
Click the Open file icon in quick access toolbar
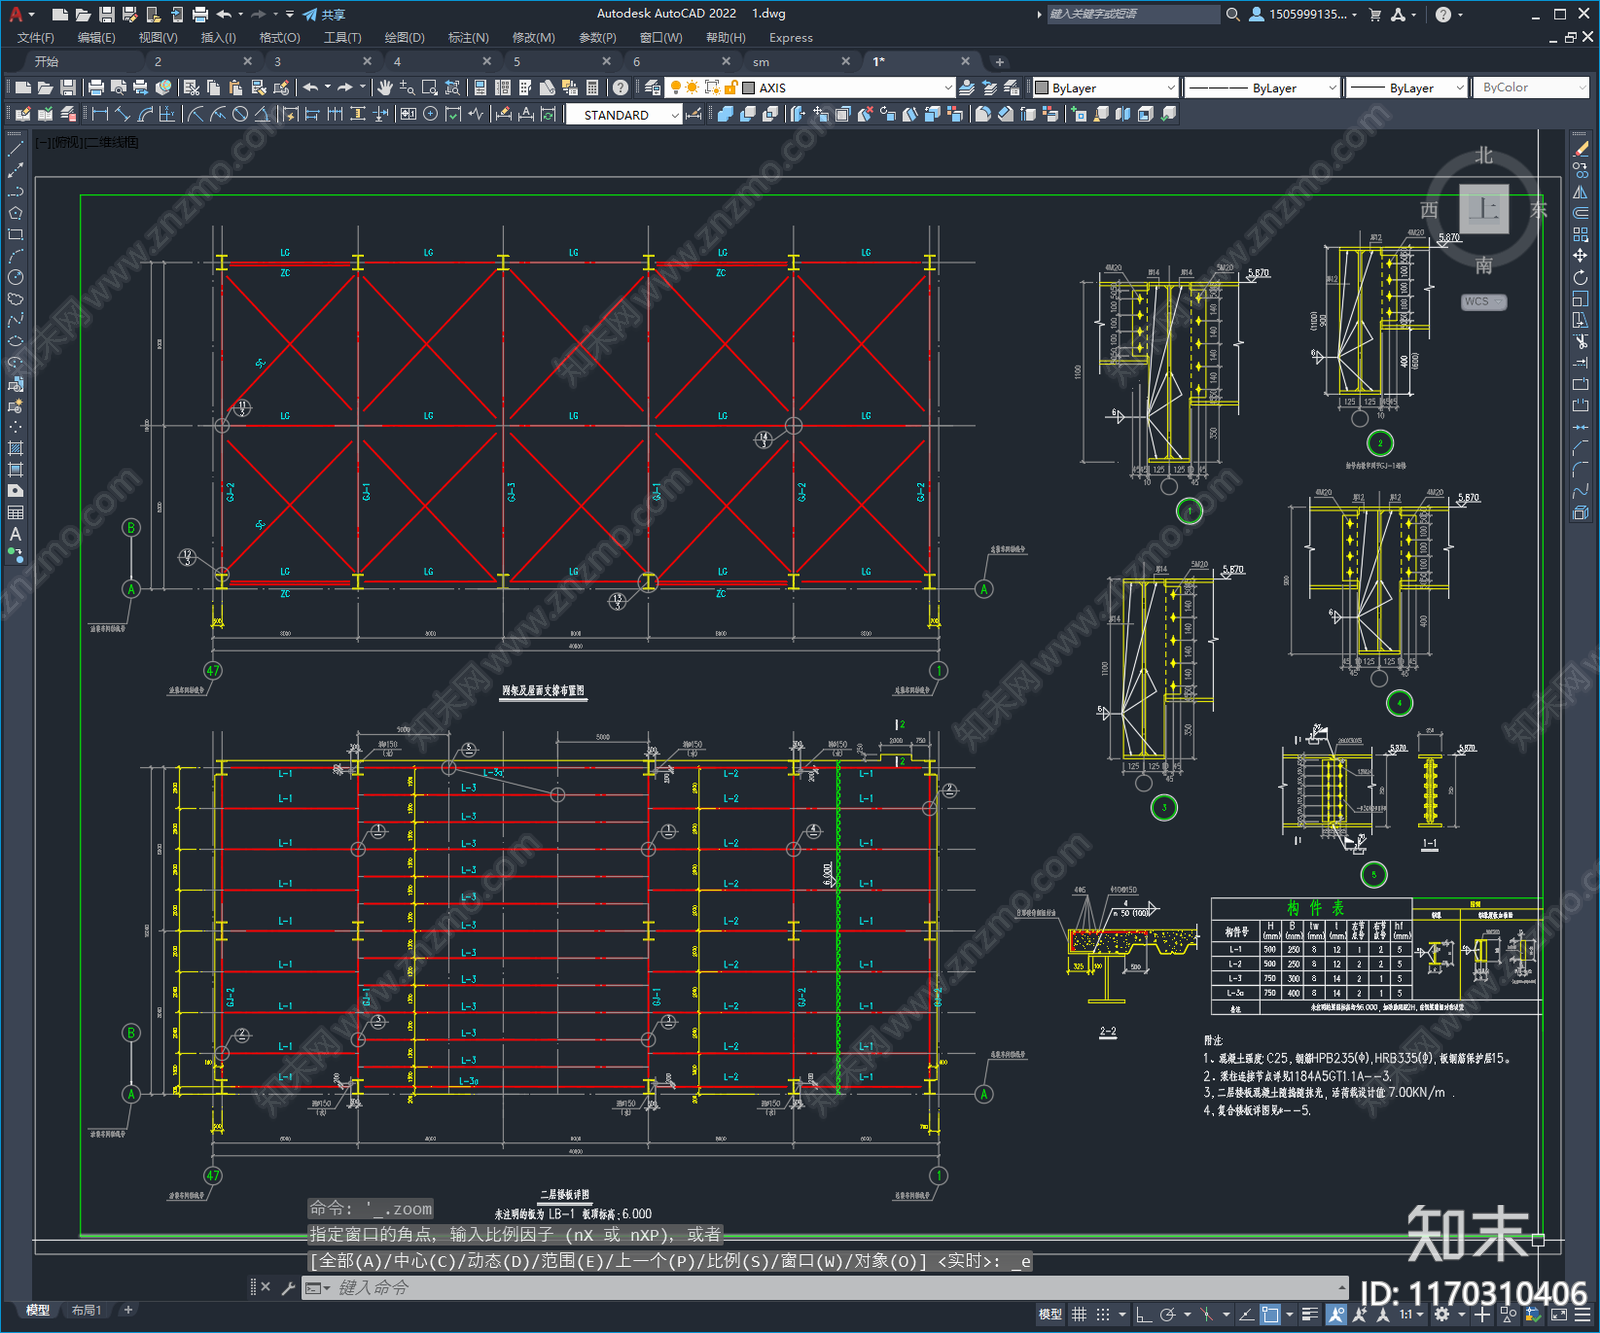(x=82, y=14)
